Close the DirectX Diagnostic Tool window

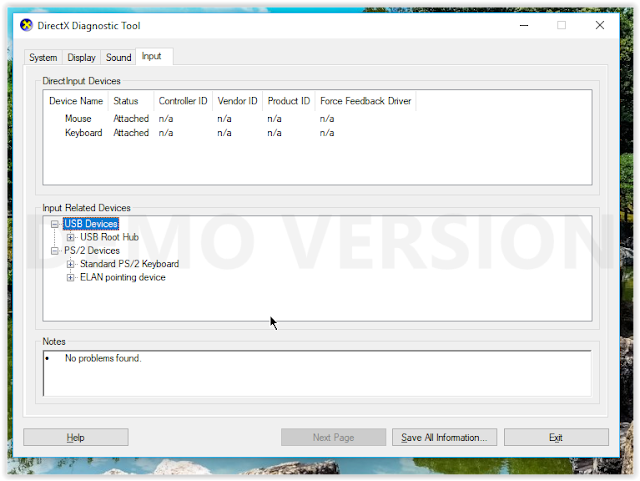[600, 25]
